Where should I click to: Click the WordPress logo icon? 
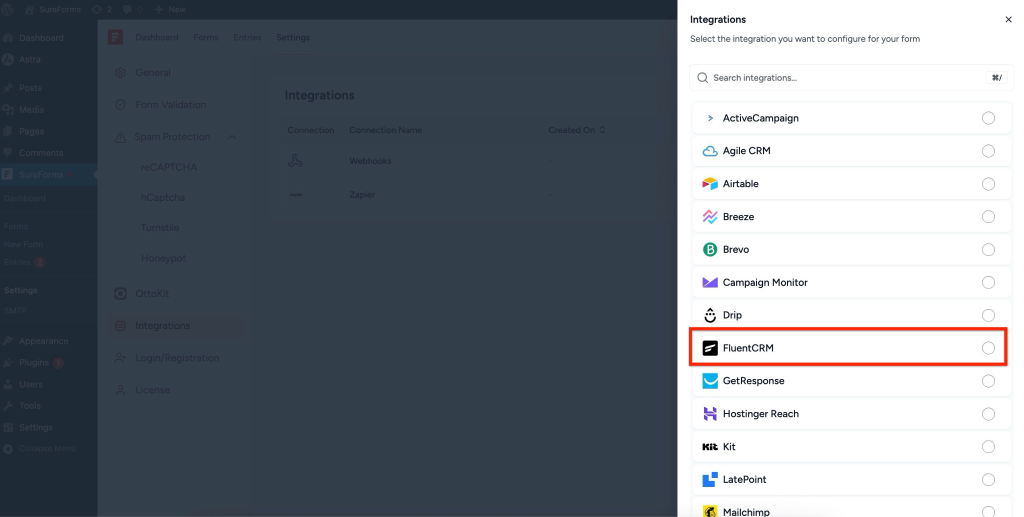(x=8, y=9)
